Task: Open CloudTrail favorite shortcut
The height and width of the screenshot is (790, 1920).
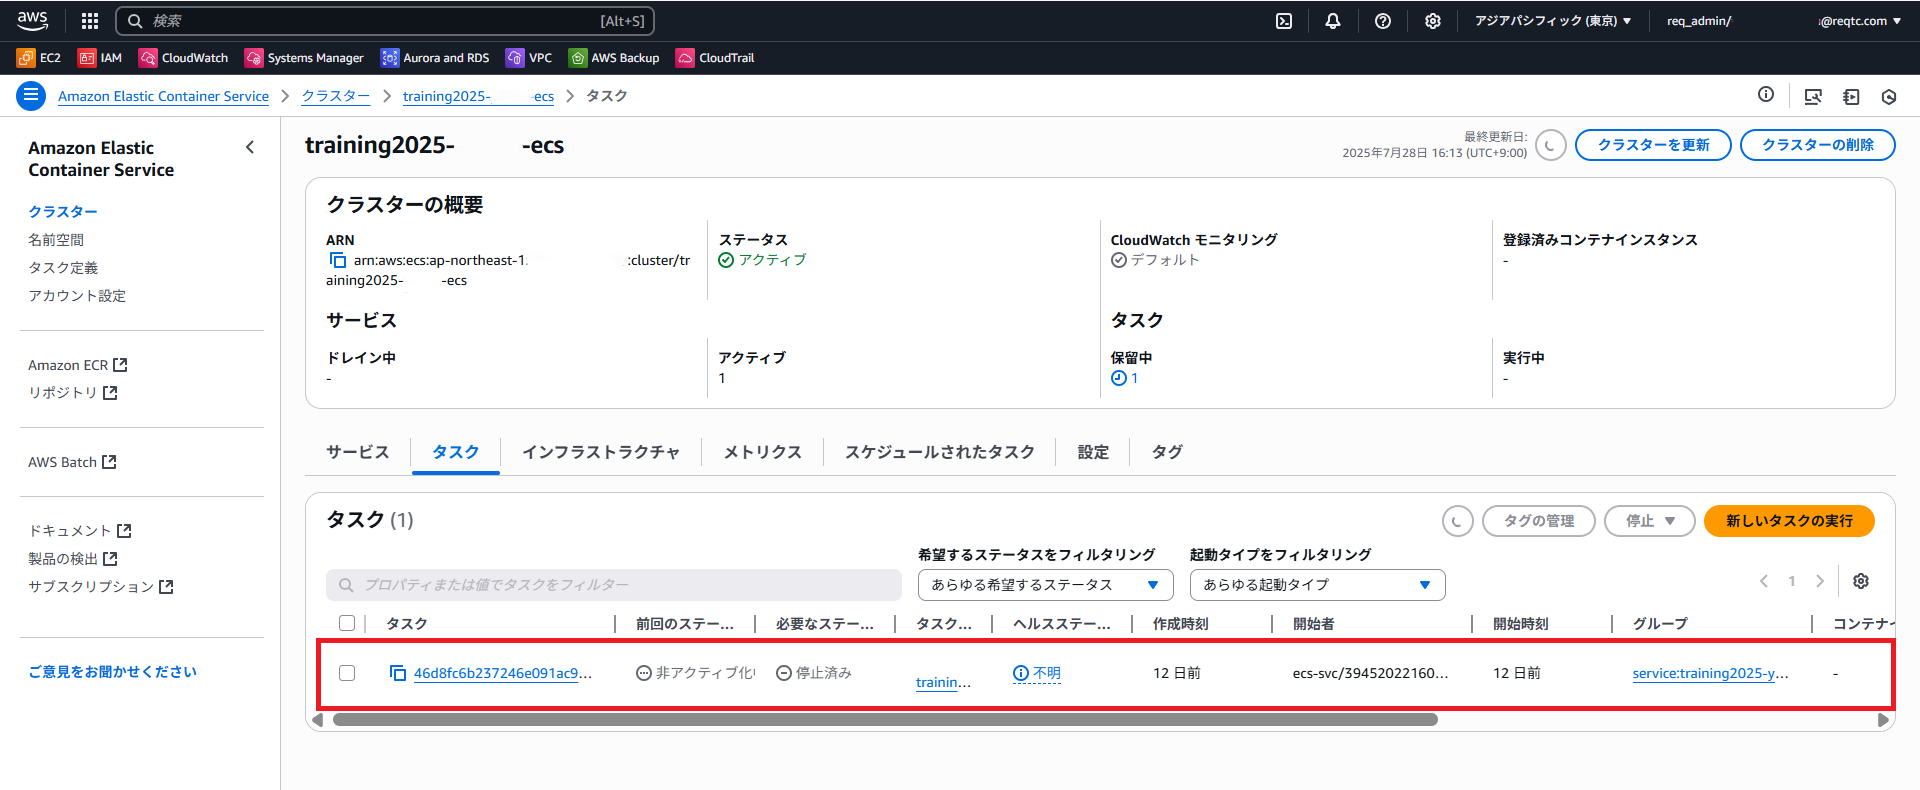Action: click(x=715, y=58)
